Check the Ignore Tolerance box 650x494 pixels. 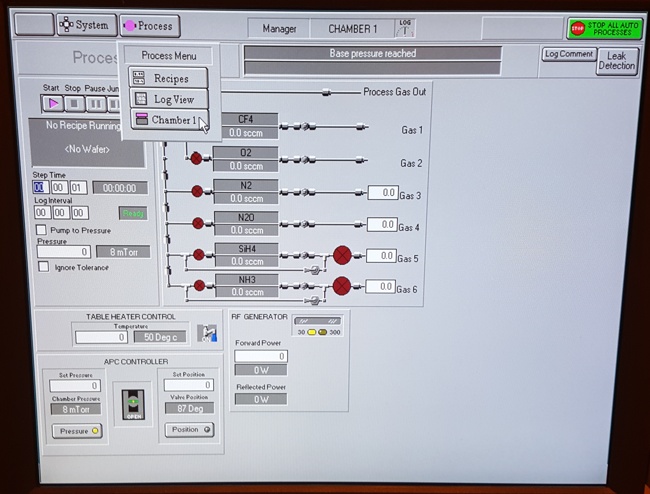43,267
